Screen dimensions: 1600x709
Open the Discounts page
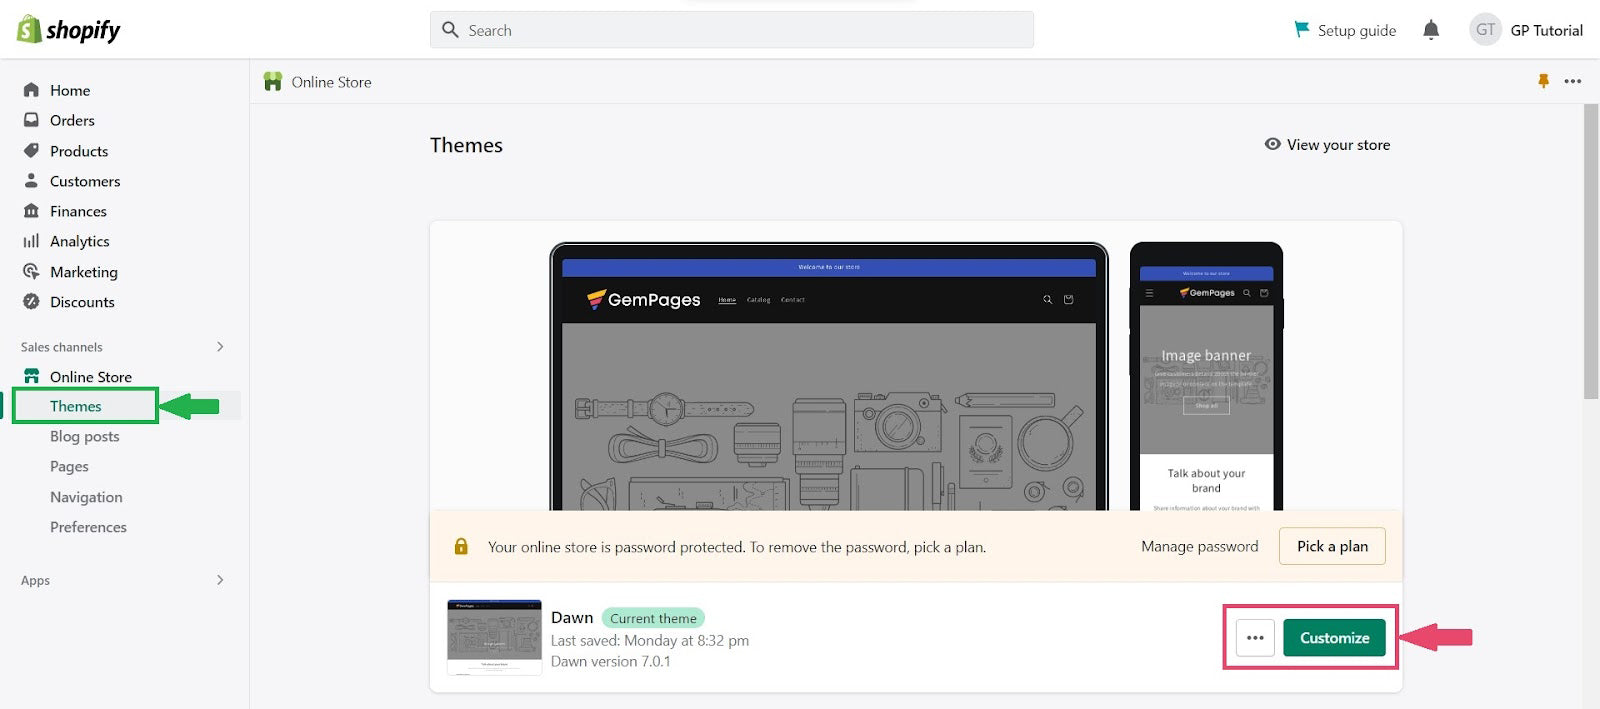tap(82, 302)
